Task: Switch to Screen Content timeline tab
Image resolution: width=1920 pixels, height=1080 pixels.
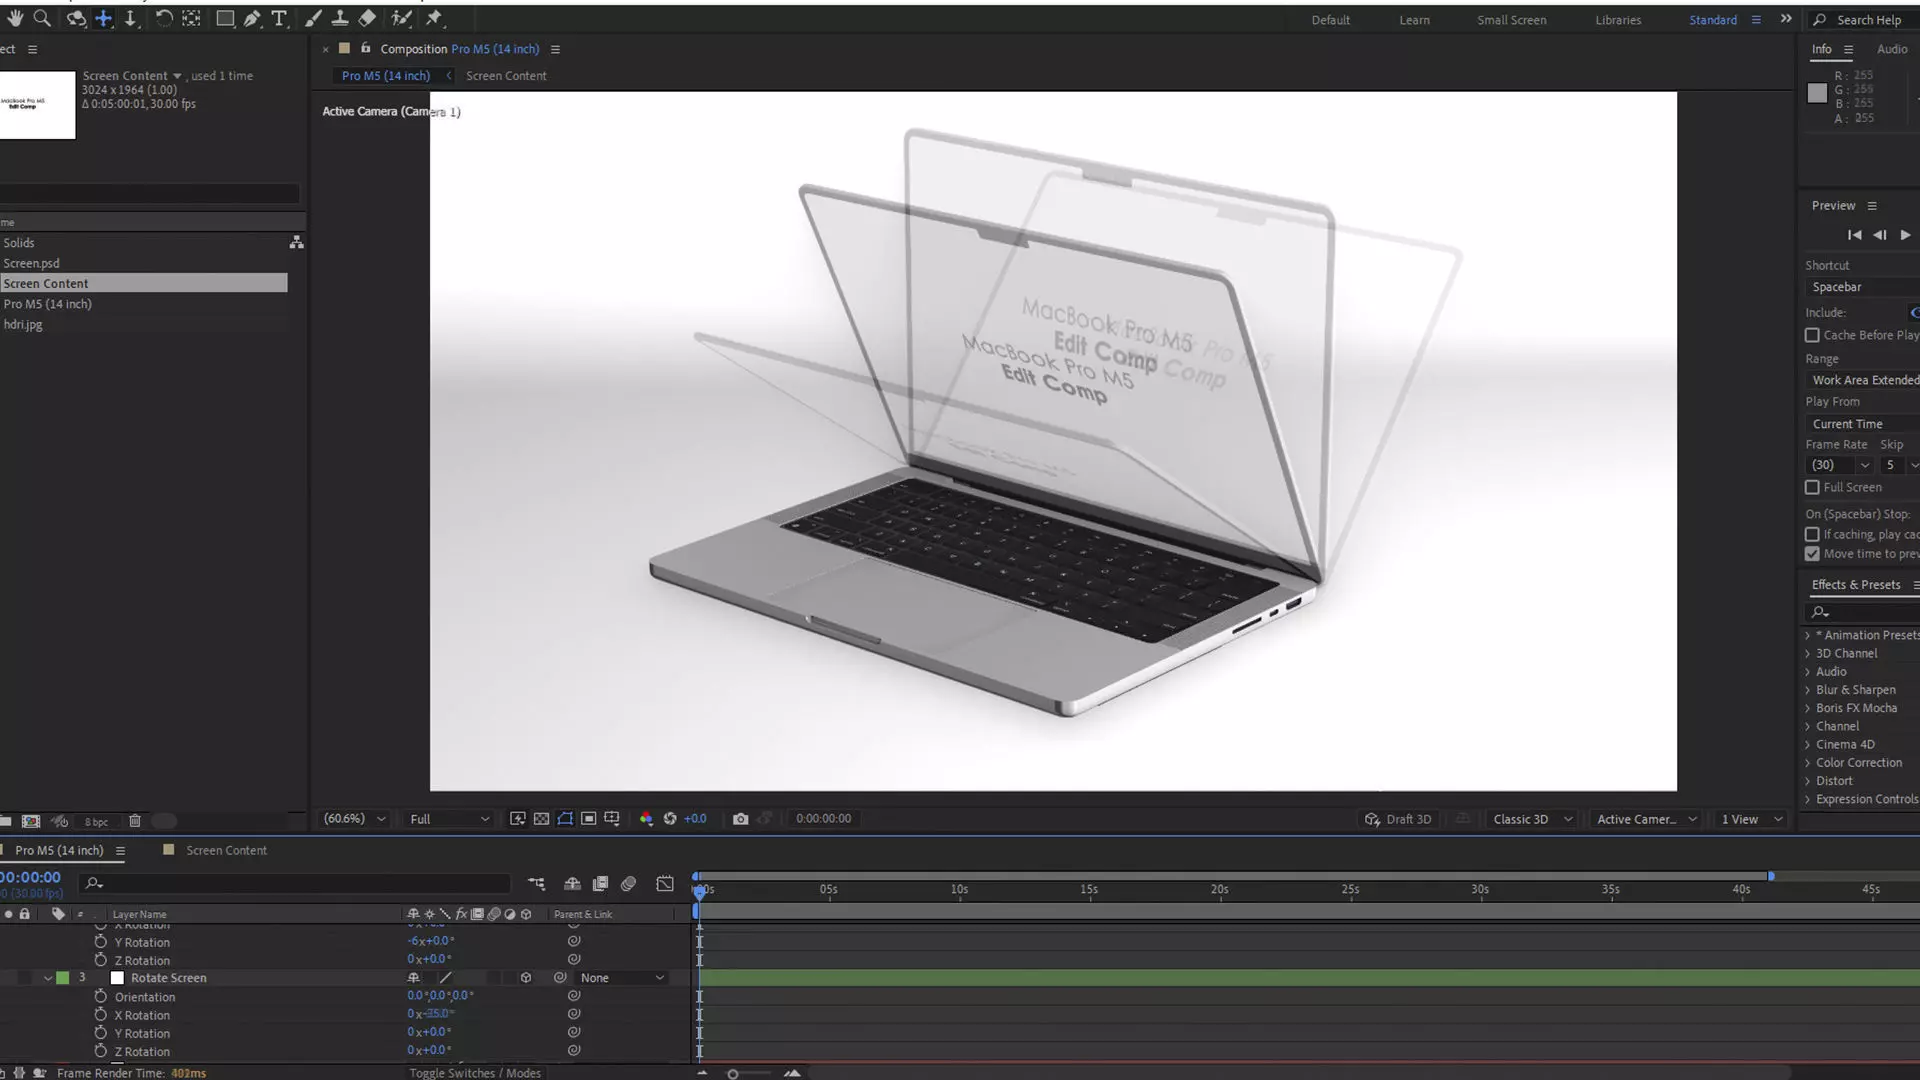Action: (226, 851)
